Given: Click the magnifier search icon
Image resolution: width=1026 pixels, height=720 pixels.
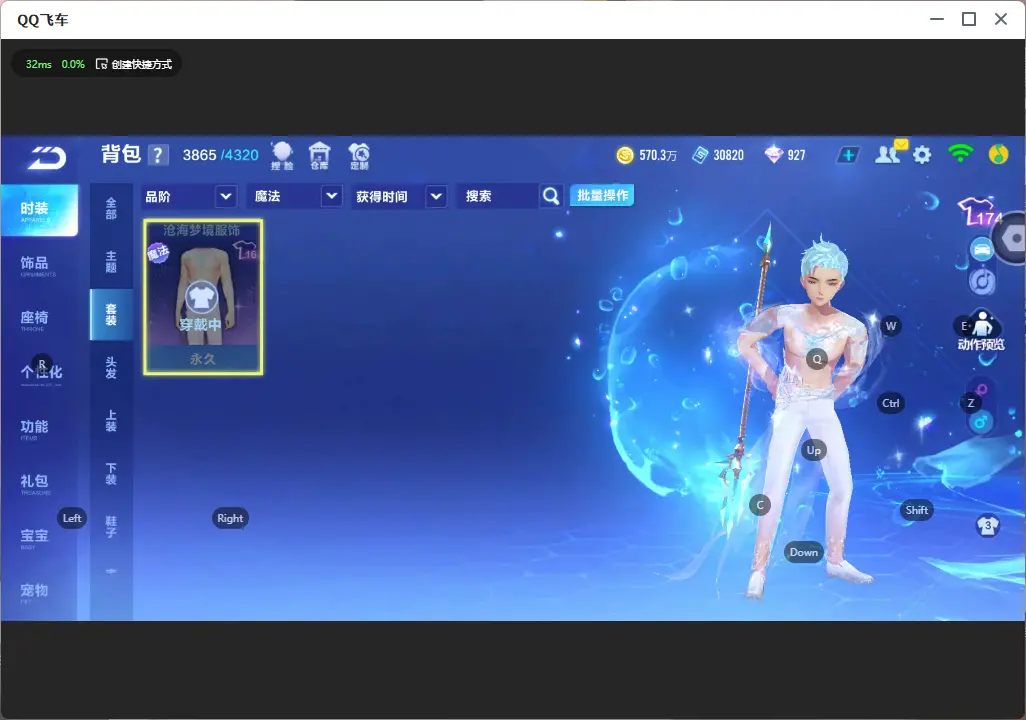Looking at the screenshot, I should [x=551, y=196].
